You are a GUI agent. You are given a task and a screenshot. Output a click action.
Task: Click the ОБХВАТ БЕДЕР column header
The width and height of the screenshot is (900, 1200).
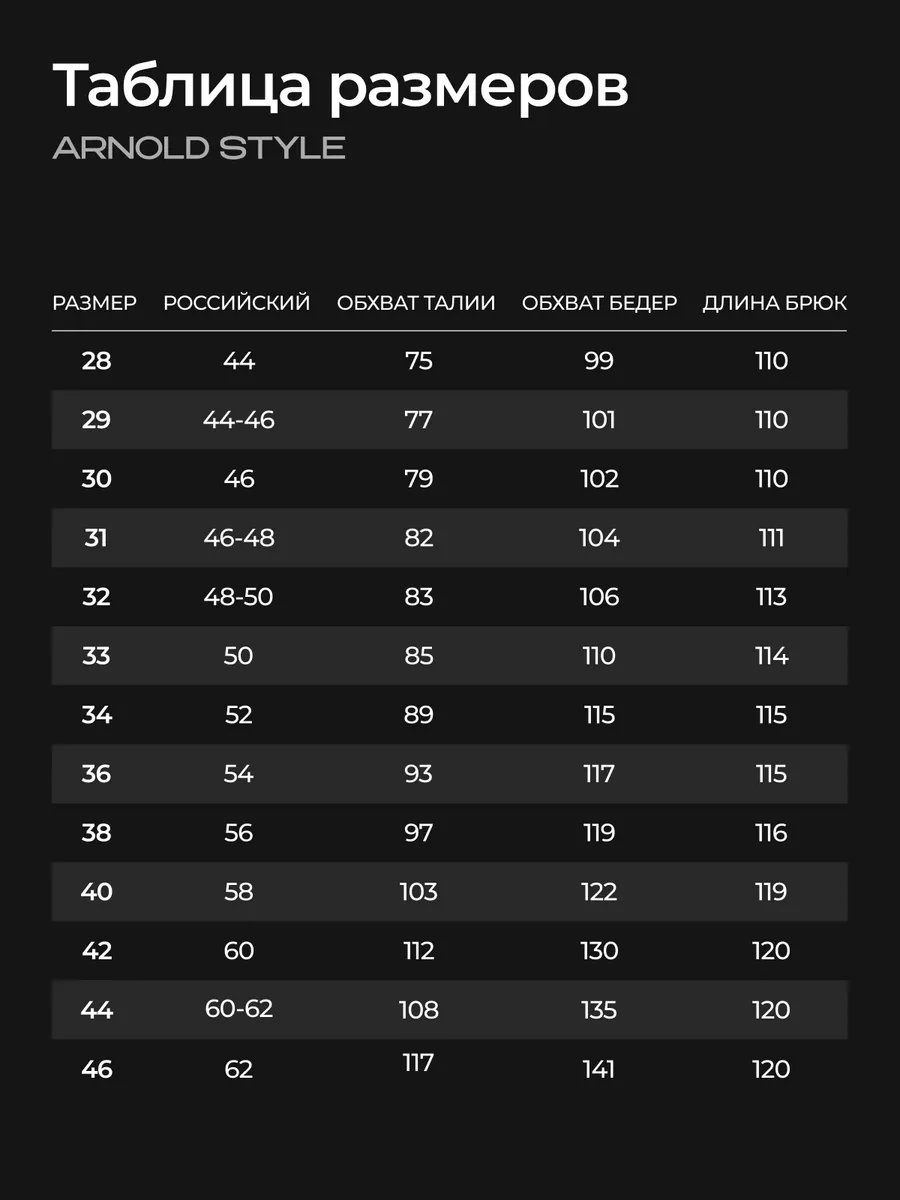pyautogui.click(x=599, y=303)
